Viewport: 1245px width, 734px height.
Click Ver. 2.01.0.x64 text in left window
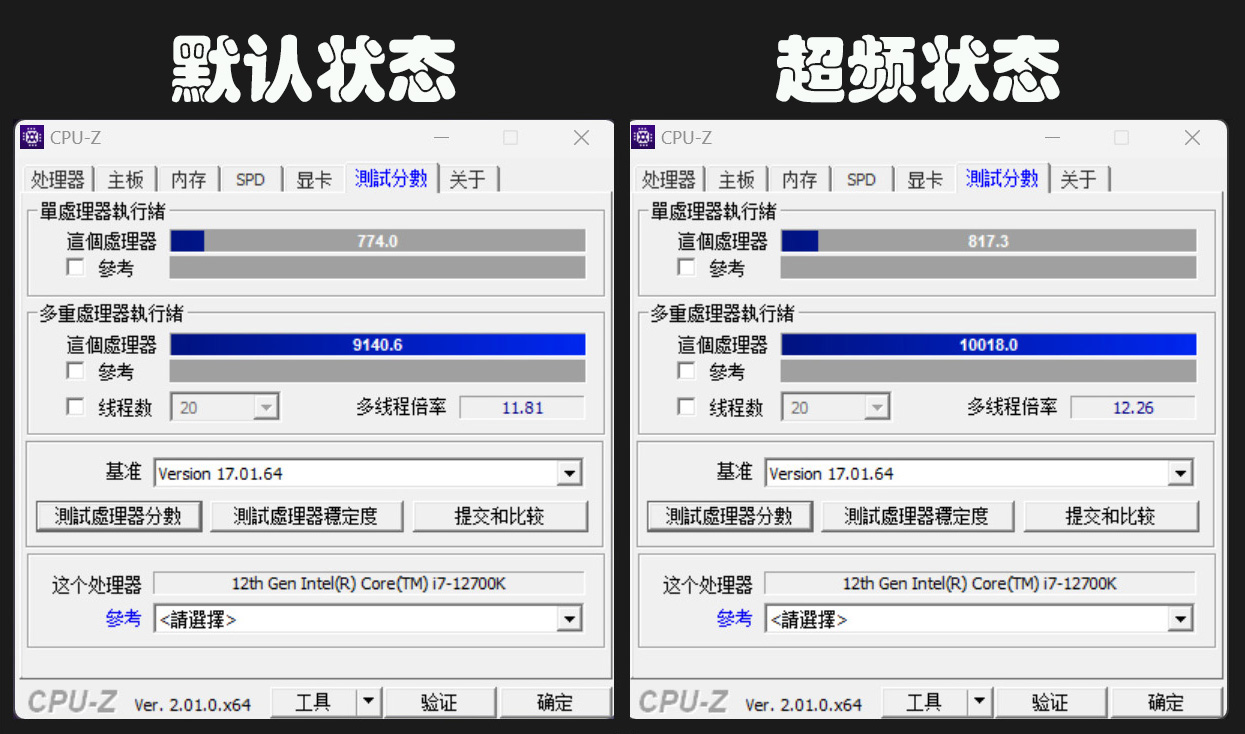[192, 705]
